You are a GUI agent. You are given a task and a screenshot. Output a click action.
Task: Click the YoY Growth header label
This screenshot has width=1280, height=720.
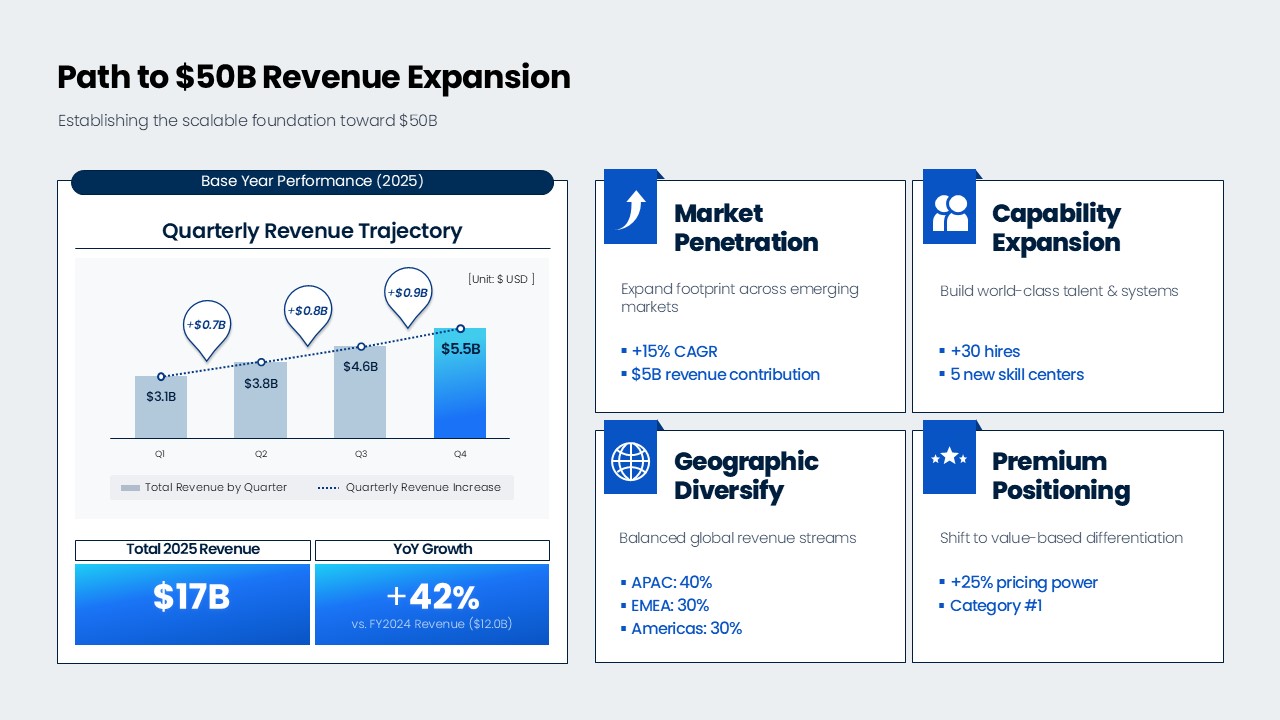pos(432,550)
